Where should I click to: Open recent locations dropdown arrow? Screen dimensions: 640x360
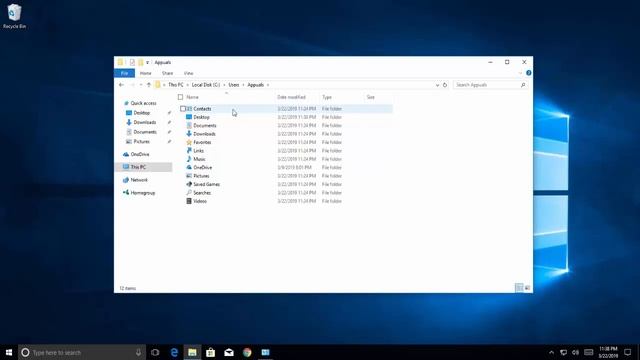tap(141, 85)
